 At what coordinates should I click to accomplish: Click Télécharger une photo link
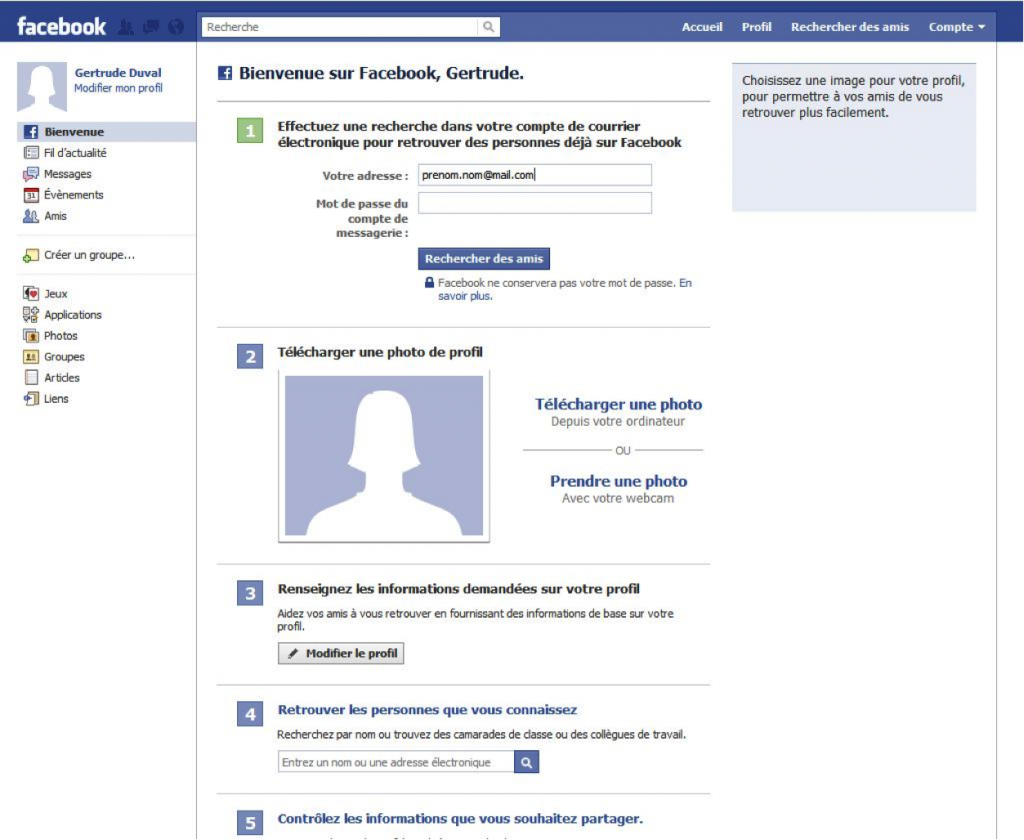(618, 404)
